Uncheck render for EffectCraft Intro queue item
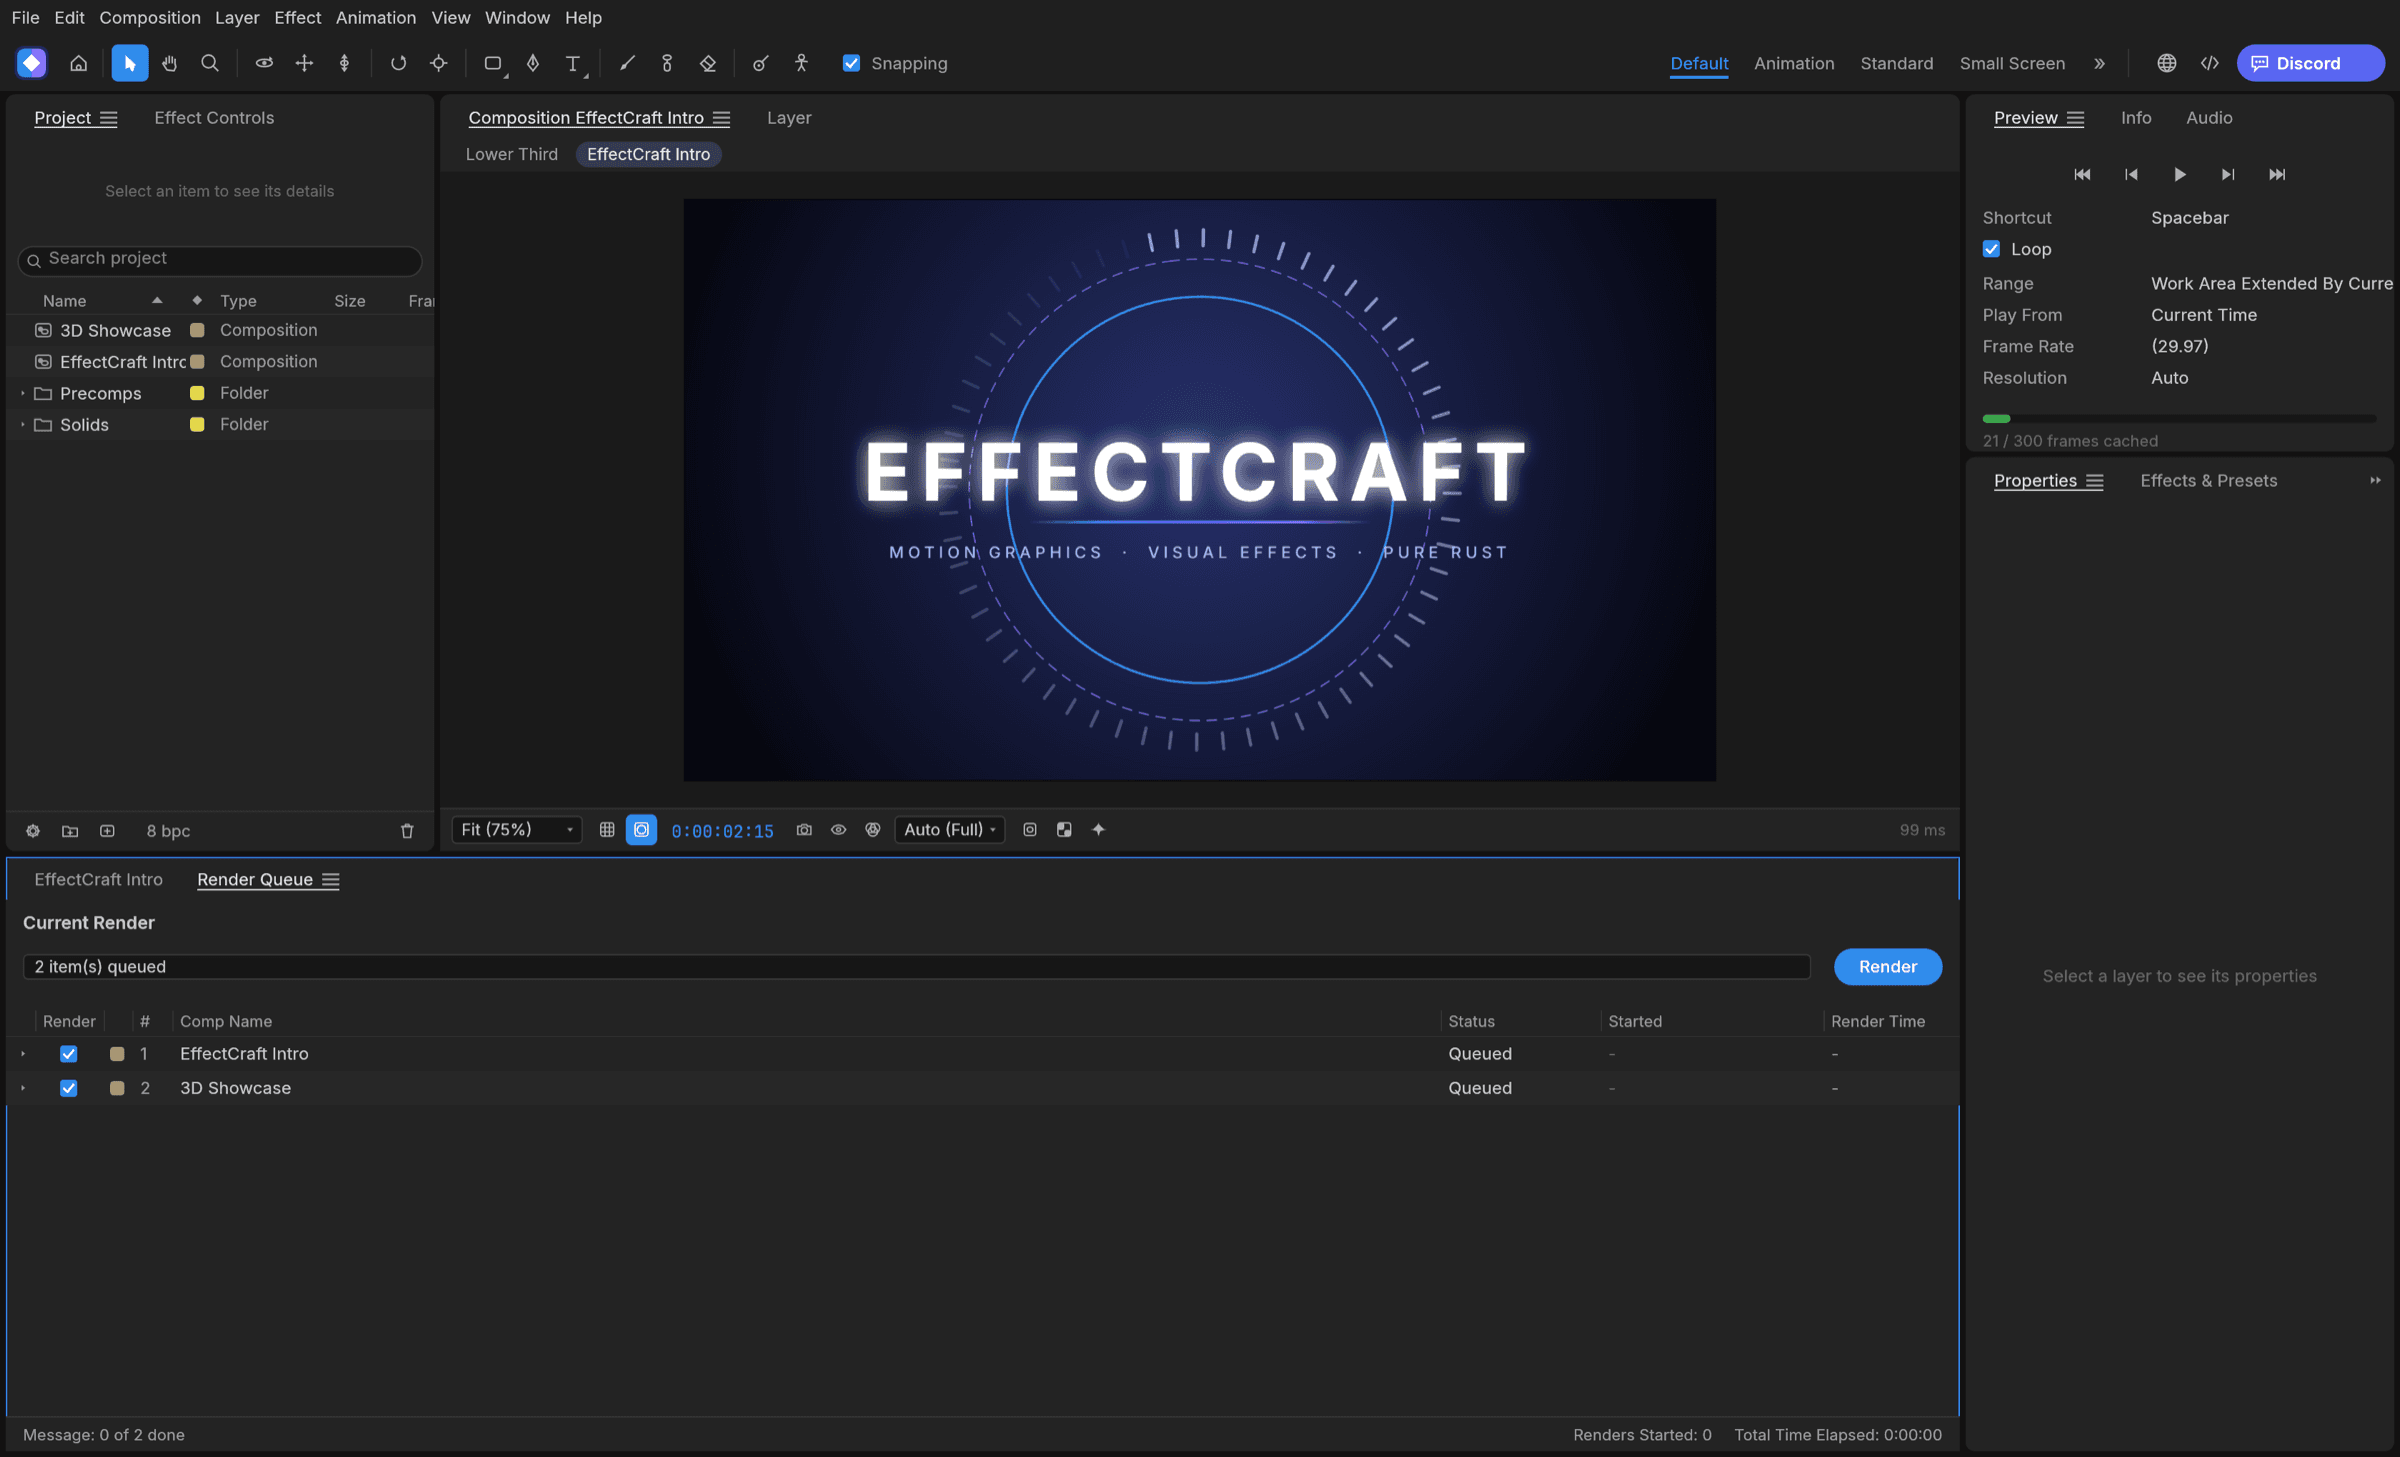 point(68,1054)
